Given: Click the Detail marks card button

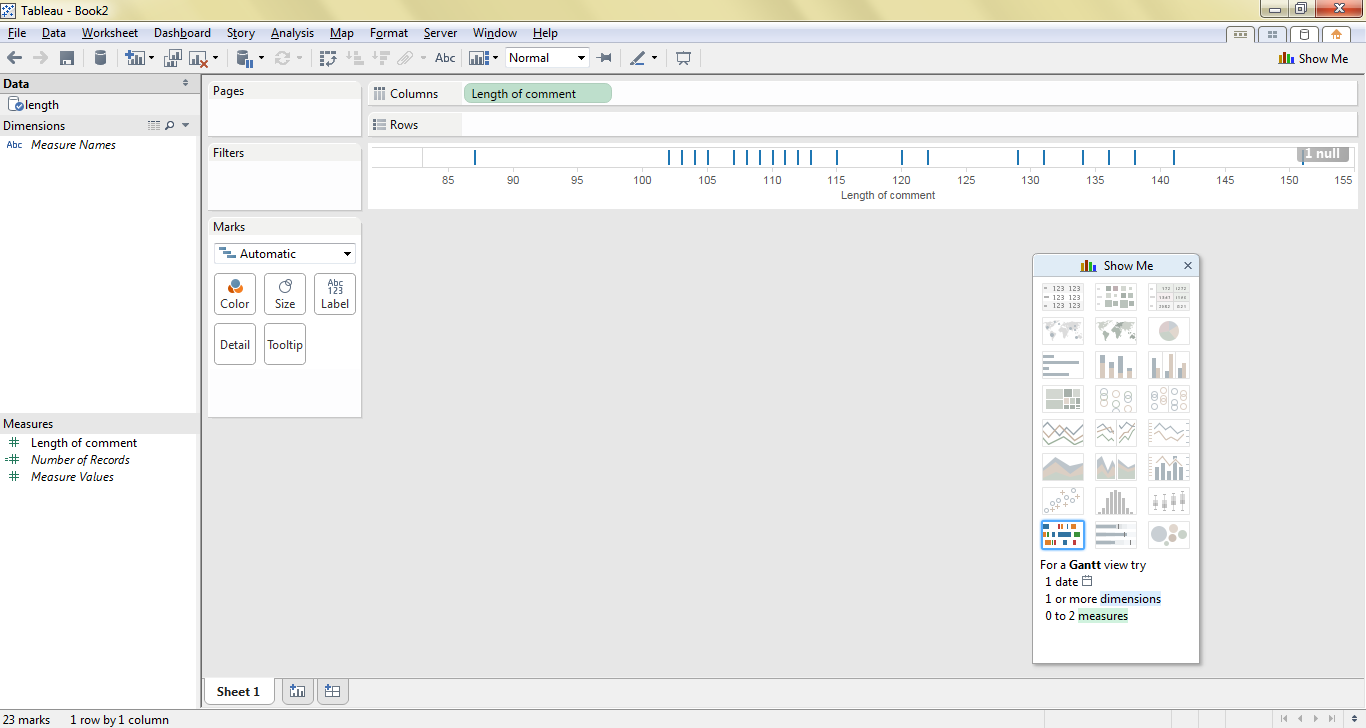Looking at the screenshot, I should [235, 344].
